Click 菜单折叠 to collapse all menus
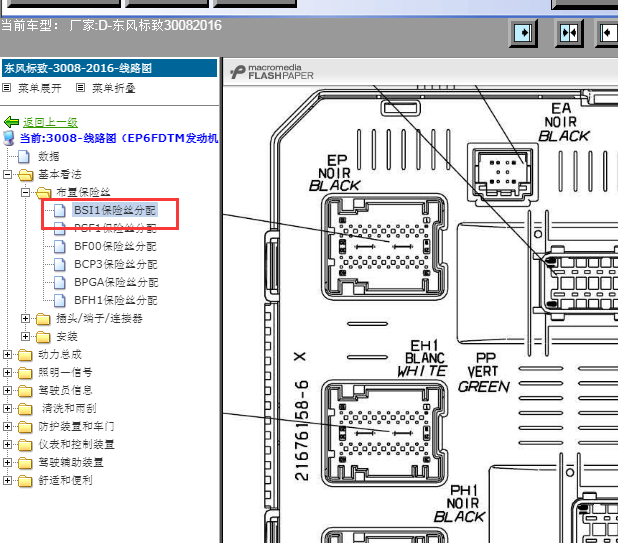This screenshot has width=618, height=543. [x=114, y=88]
